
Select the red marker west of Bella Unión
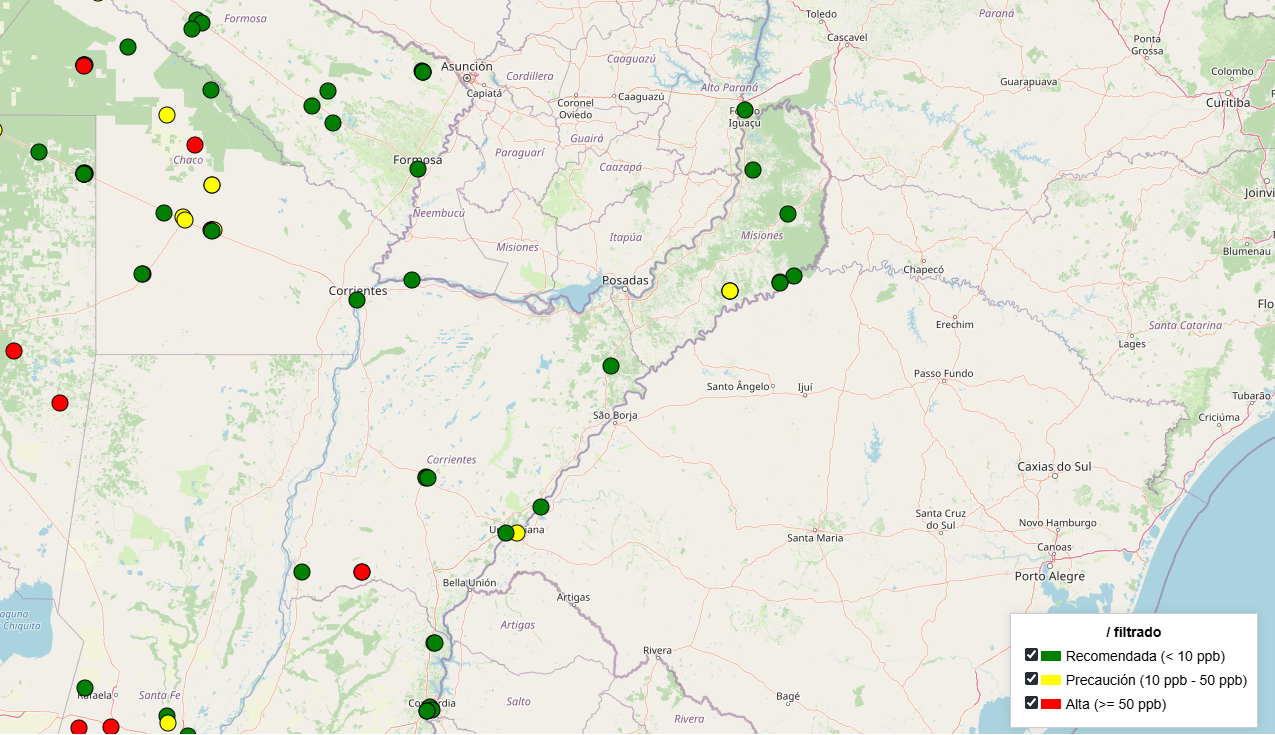click(362, 572)
